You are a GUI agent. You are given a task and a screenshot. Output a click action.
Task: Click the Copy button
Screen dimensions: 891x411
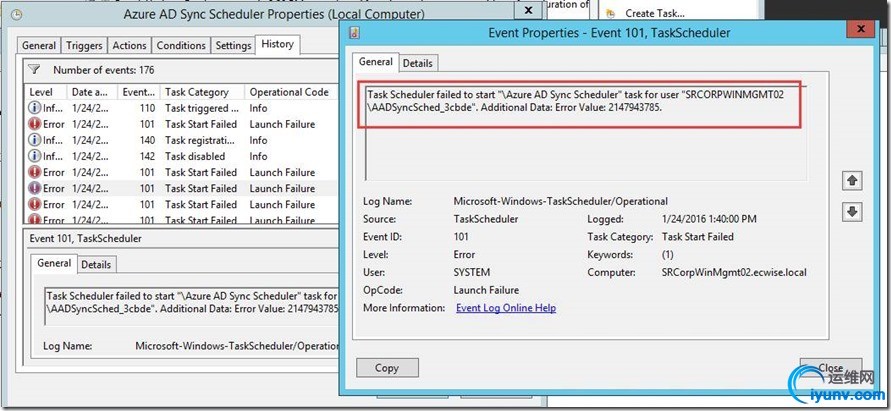point(387,368)
